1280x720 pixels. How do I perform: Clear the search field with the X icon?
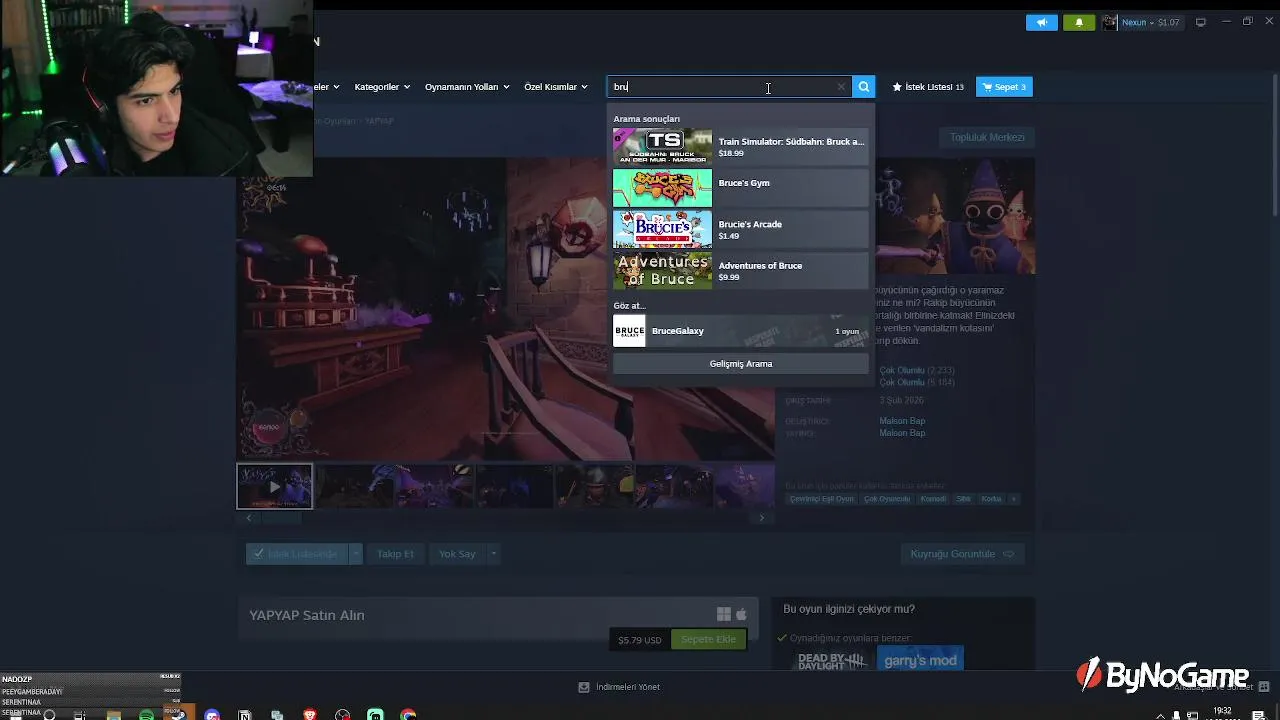841,87
